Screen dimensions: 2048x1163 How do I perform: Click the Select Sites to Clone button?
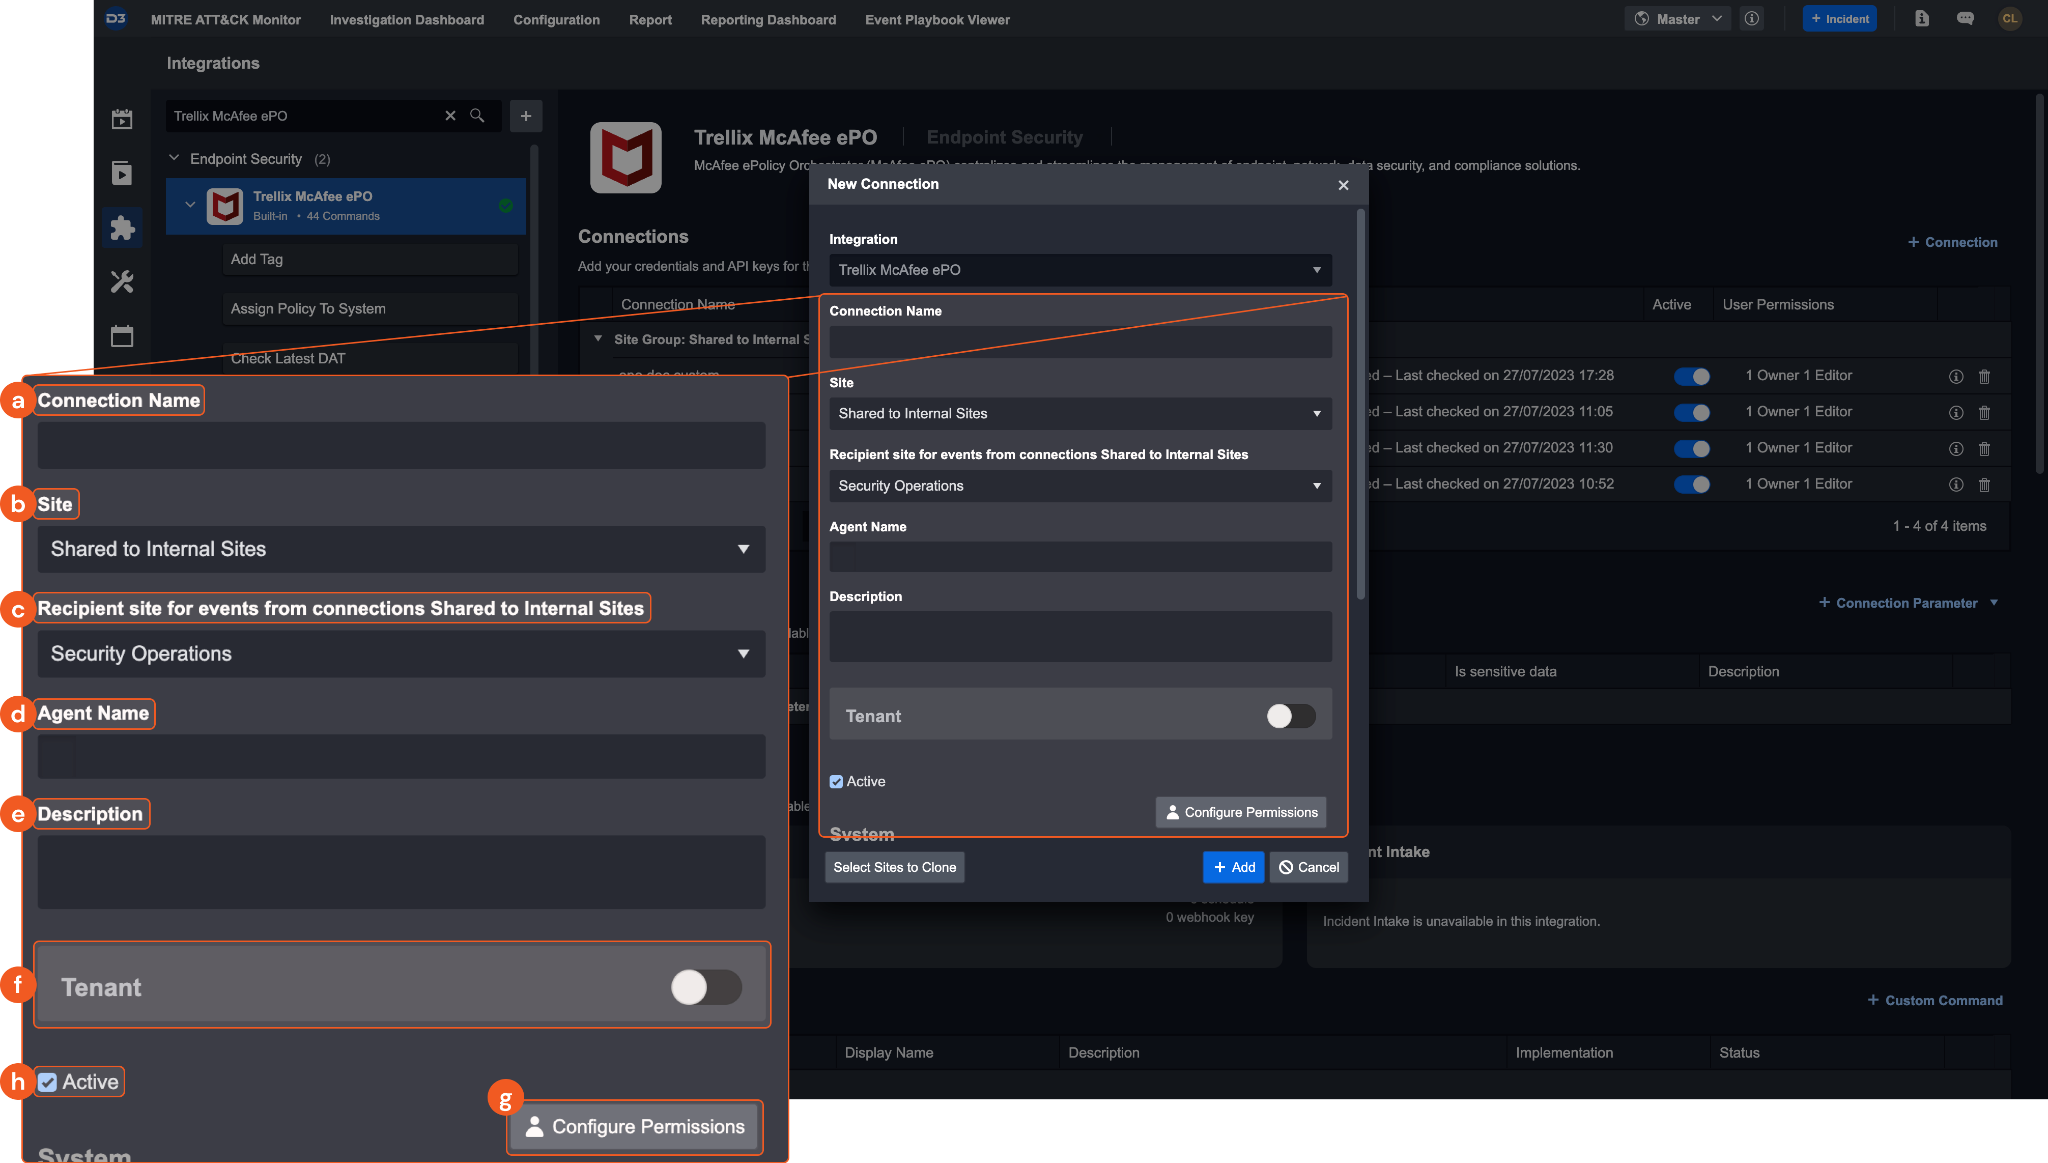pos(894,867)
